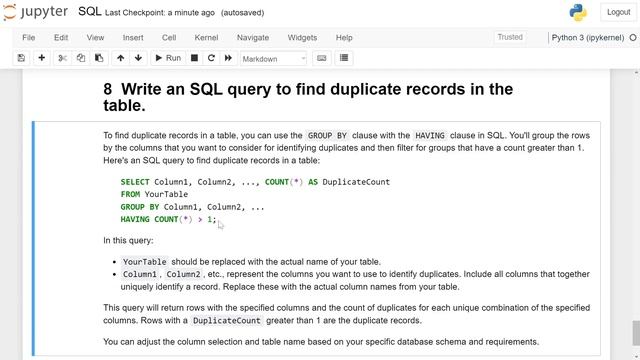This screenshot has height=360, width=640.
Task: Cut the selected cells
Action: 62,58
